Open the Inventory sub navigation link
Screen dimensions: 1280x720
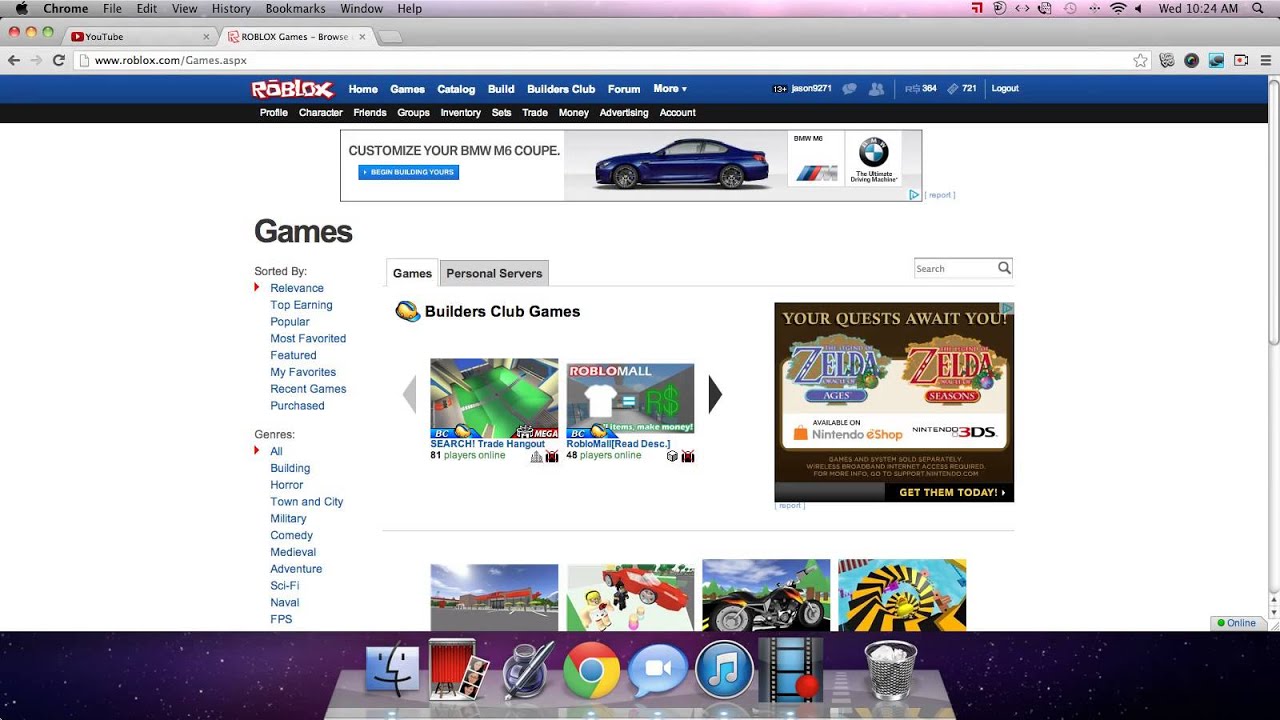[x=460, y=113]
